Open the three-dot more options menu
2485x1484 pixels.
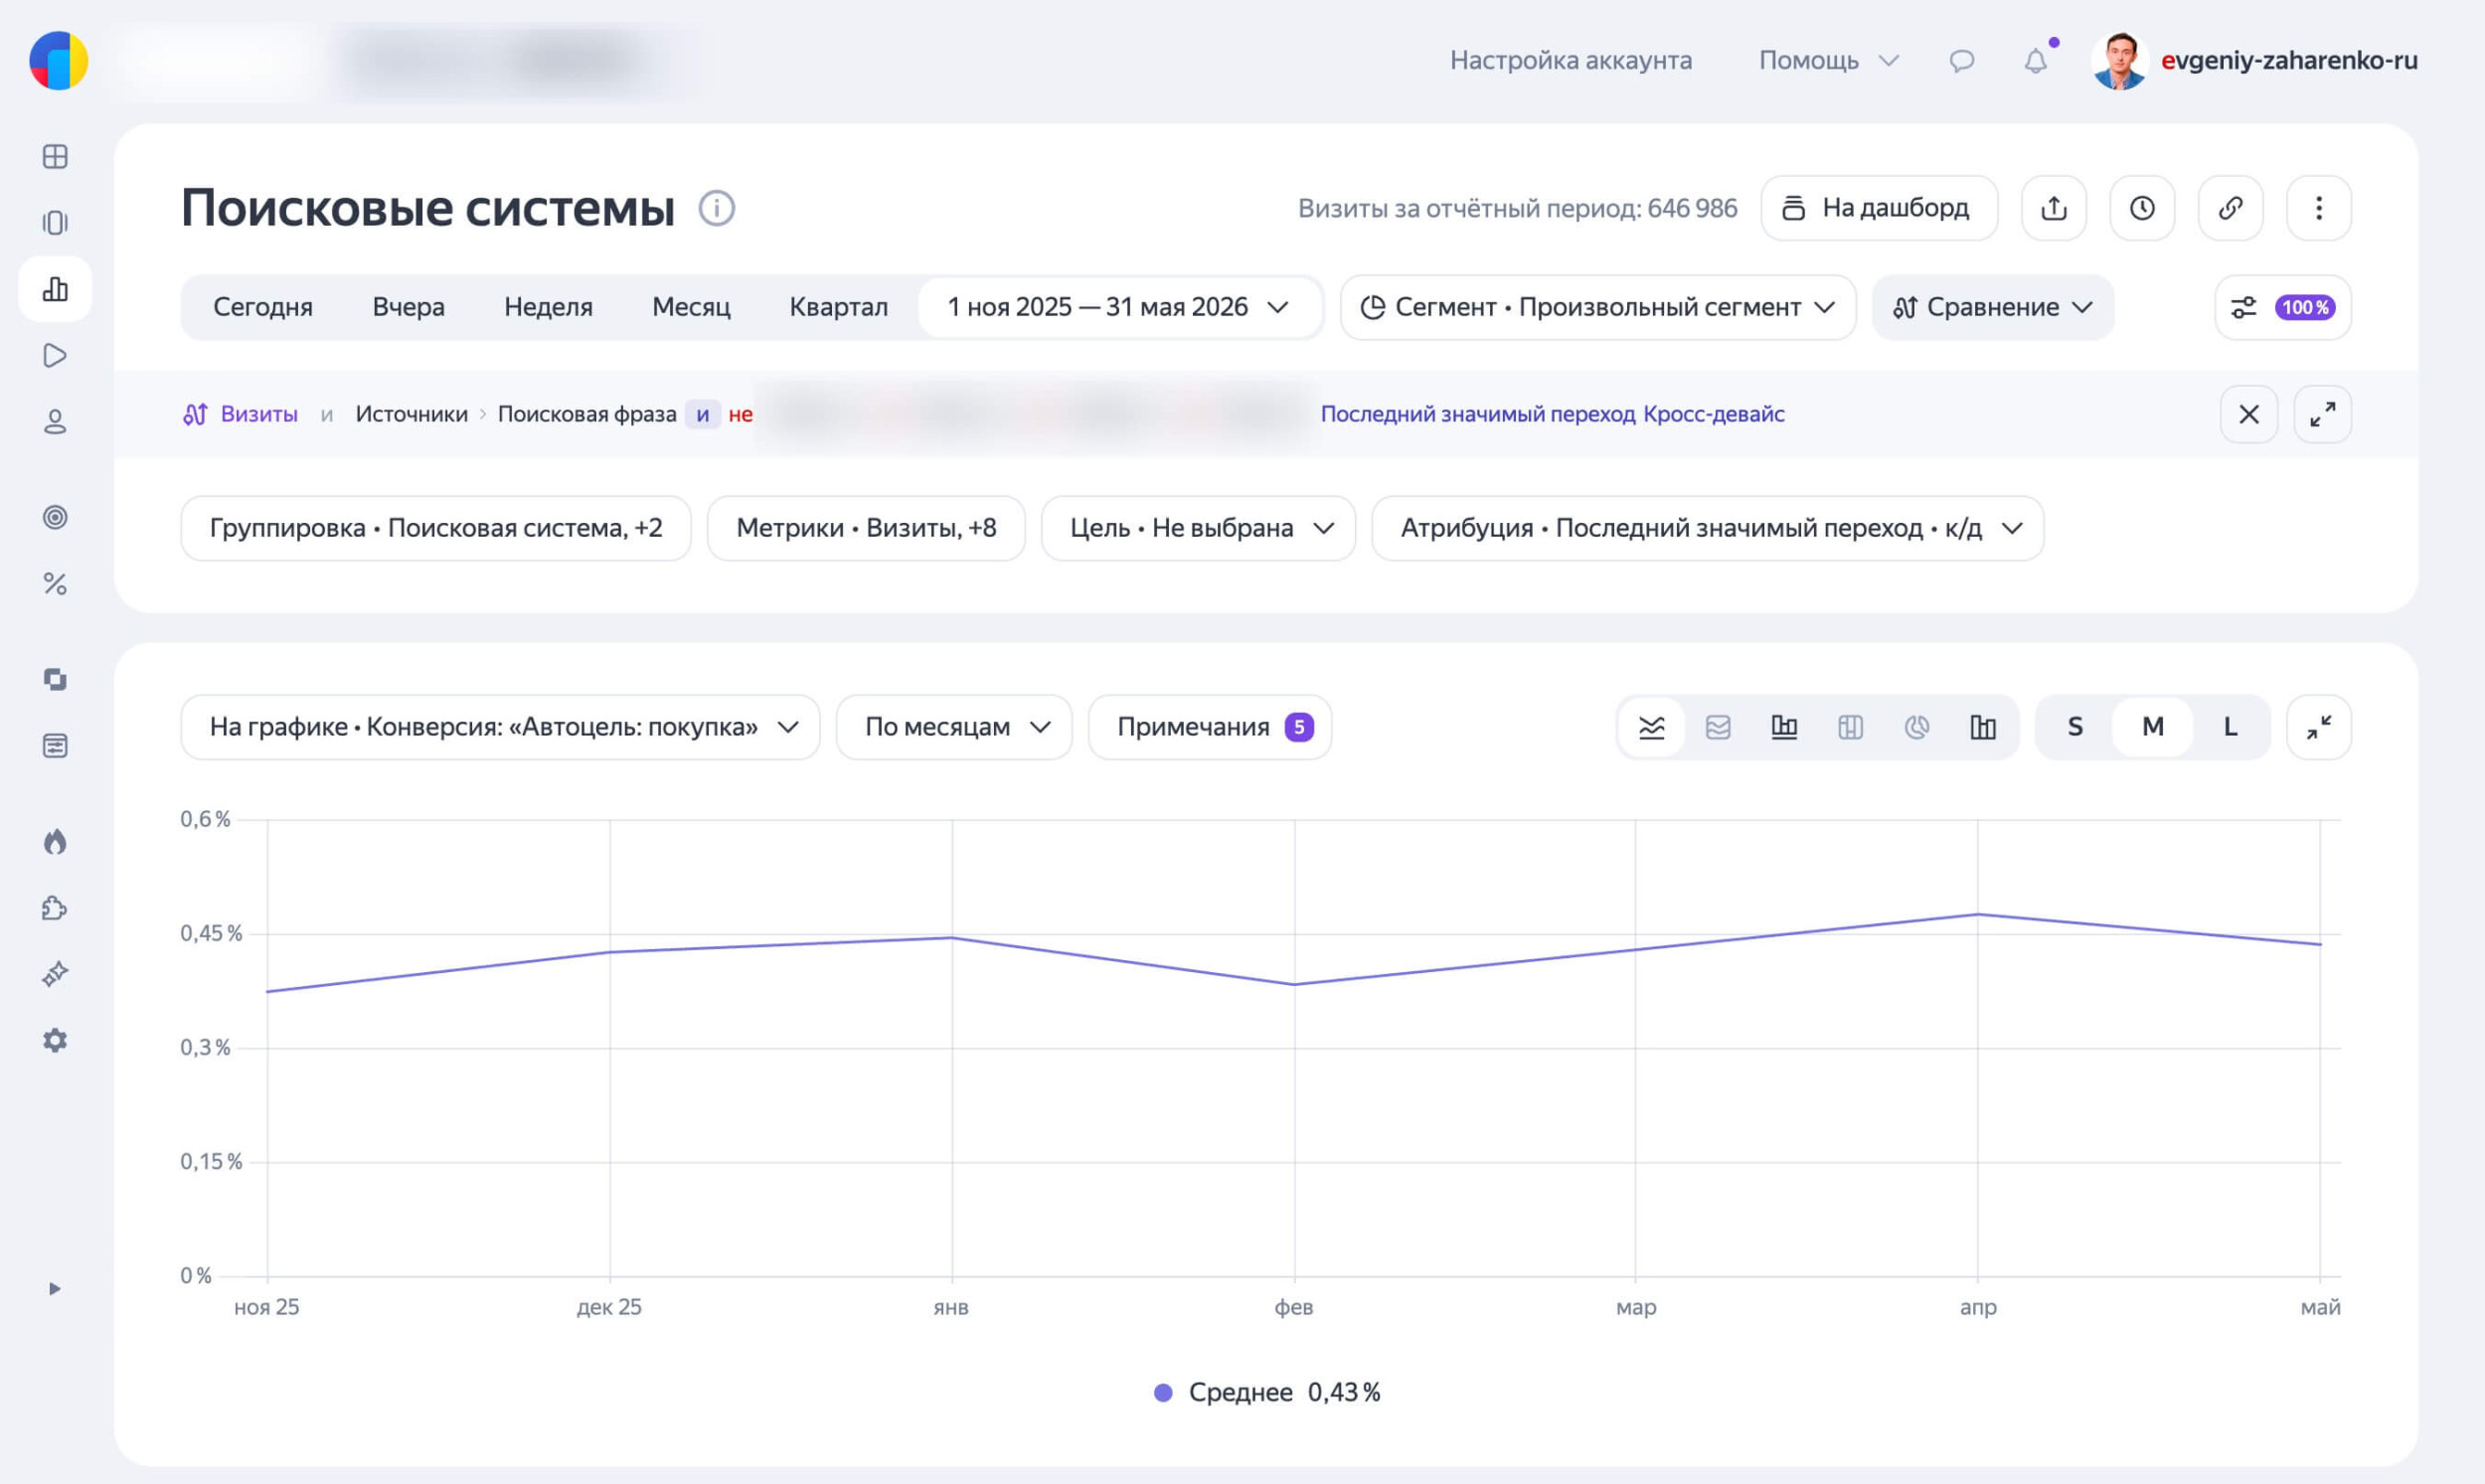pyautogui.click(x=2318, y=208)
